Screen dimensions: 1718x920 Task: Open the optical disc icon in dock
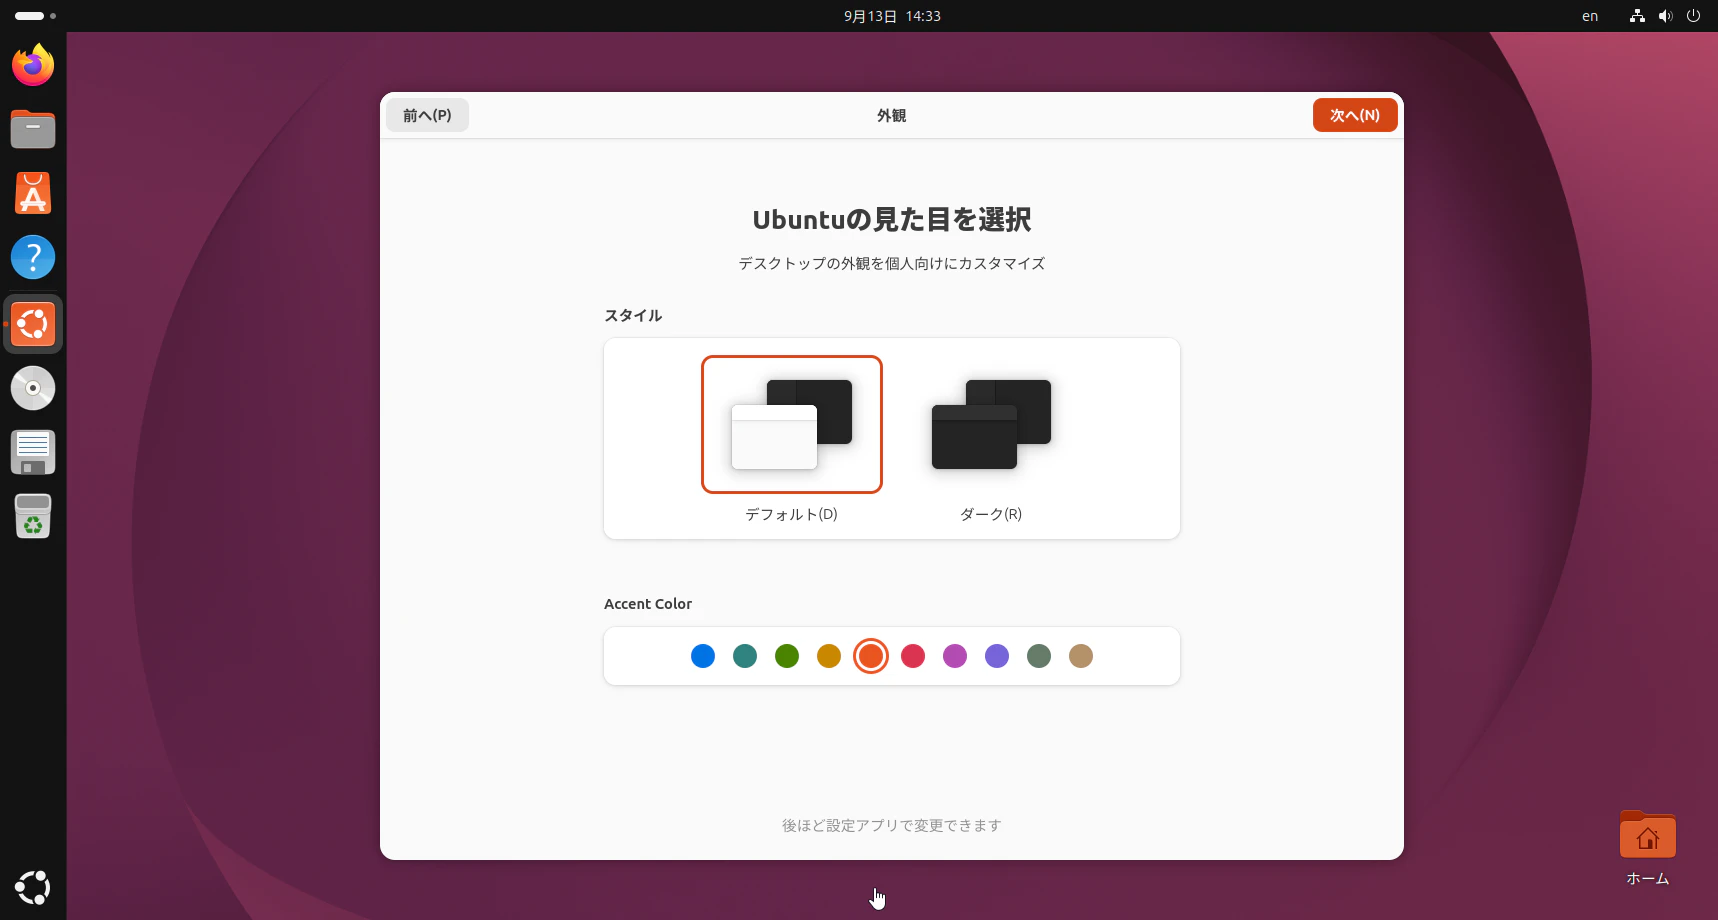point(33,388)
